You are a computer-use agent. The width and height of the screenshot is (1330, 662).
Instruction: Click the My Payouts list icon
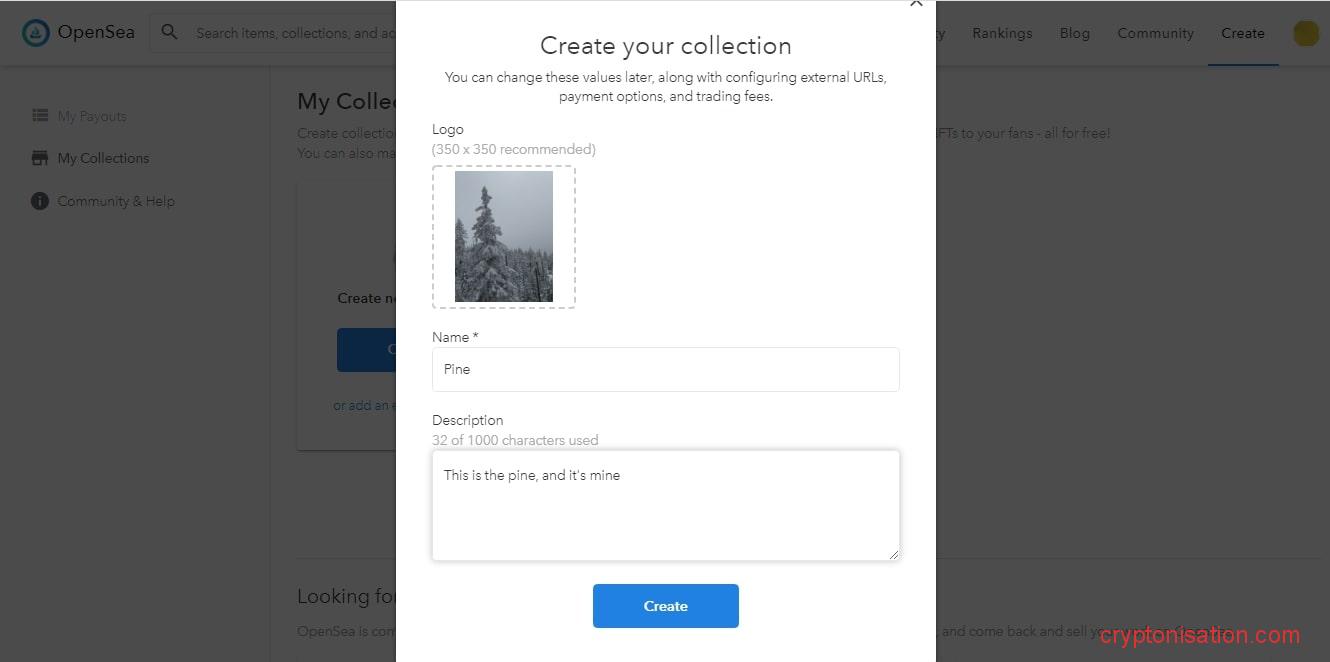(x=40, y=116)
